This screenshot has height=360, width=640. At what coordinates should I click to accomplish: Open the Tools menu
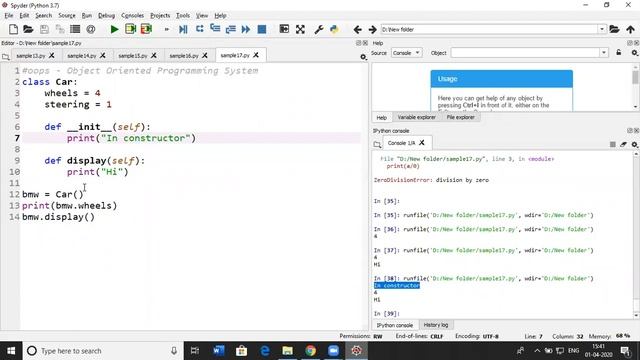pos(183,16)
